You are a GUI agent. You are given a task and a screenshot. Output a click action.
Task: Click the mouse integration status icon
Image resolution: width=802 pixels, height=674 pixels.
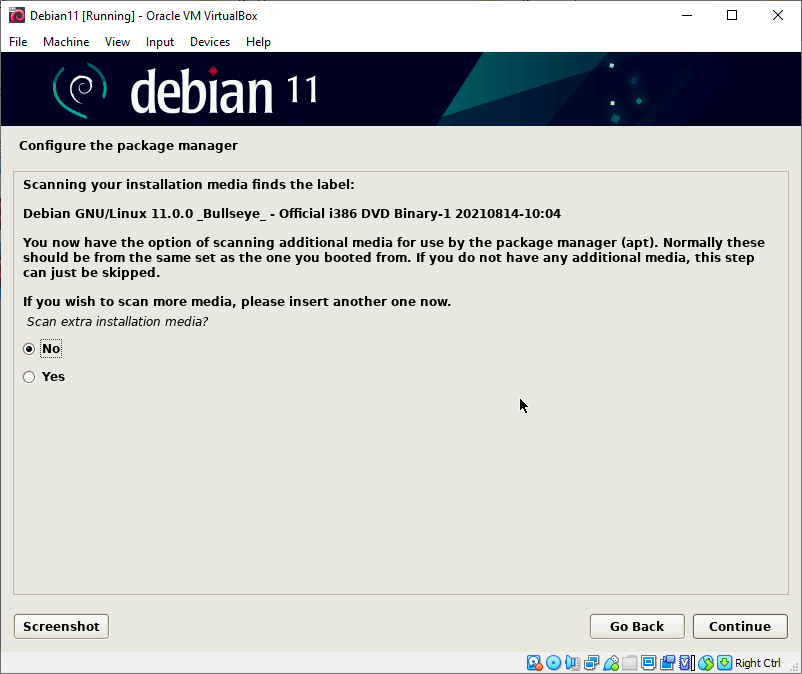(706, 663)
